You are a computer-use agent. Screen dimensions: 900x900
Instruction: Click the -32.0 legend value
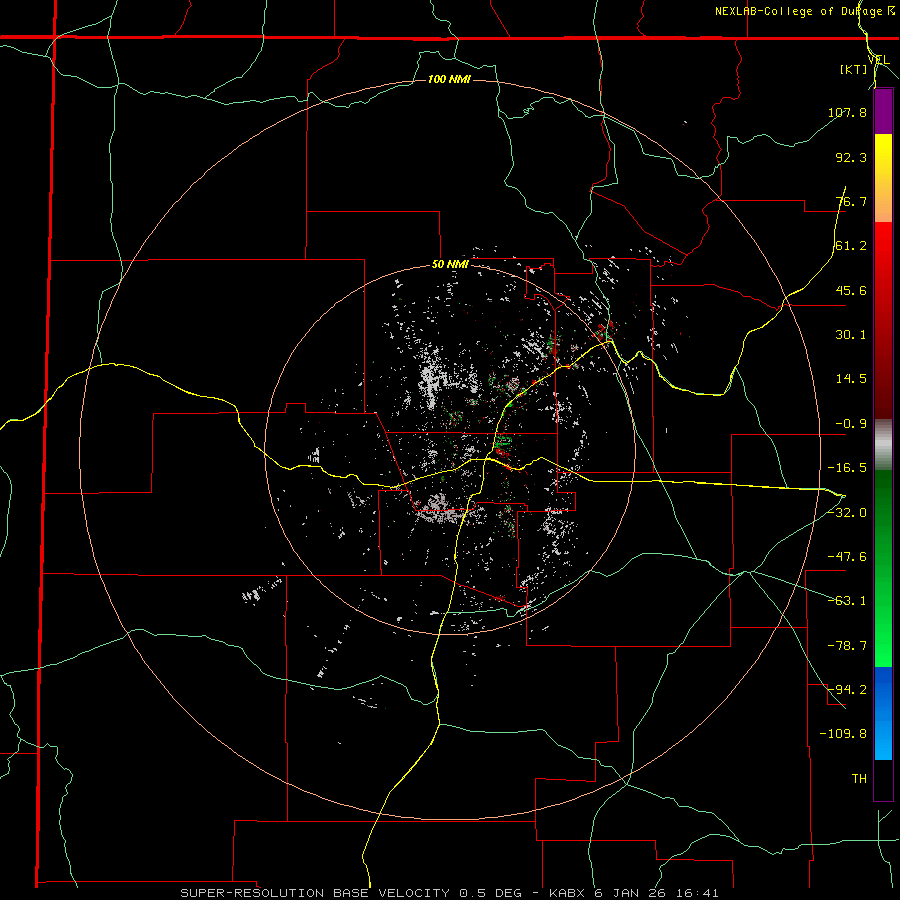pos(847,513)
